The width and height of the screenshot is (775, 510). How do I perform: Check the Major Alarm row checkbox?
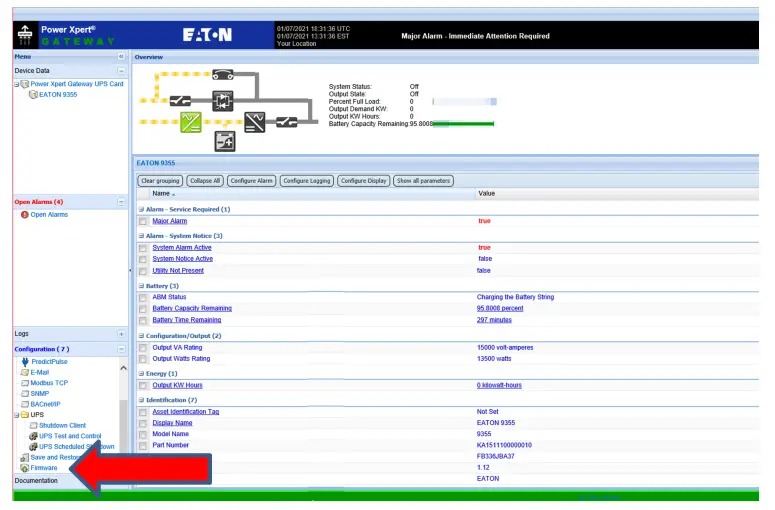(143, 221)
